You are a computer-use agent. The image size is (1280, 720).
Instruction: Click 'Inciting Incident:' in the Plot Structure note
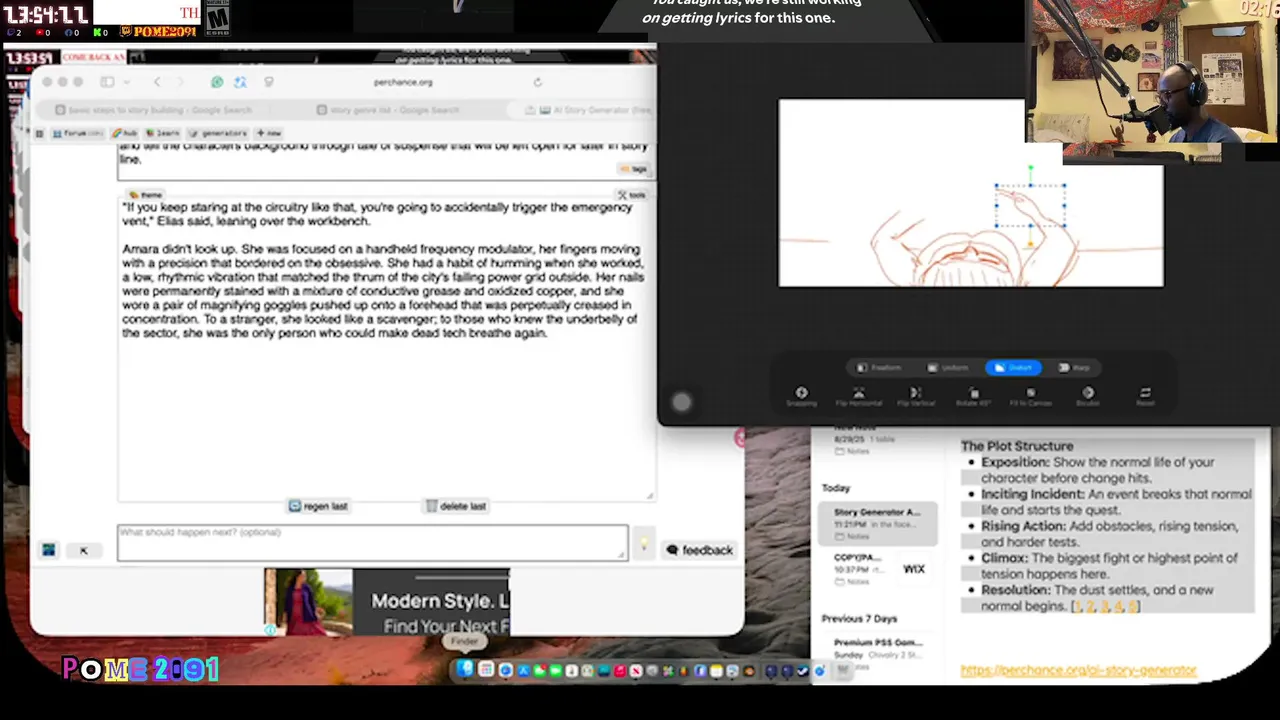point(1033,495)
